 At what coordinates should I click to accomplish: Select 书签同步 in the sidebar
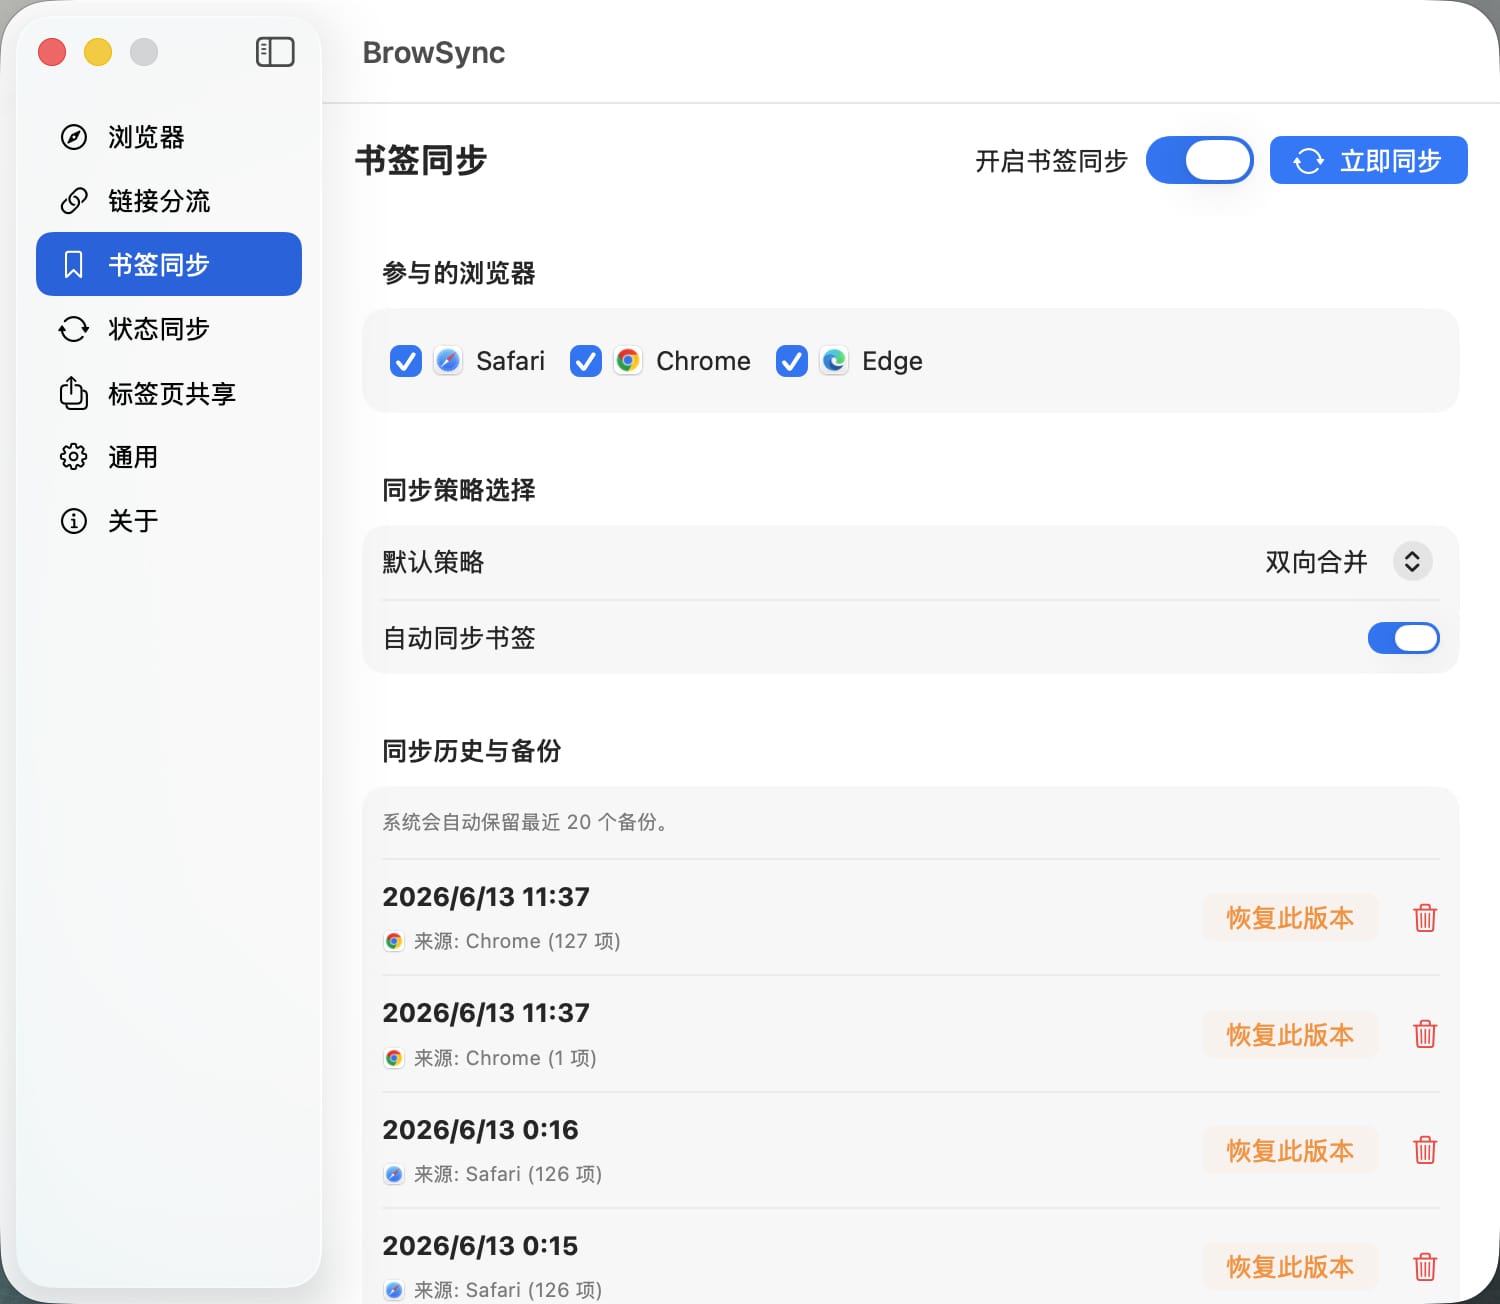point(169,264)
